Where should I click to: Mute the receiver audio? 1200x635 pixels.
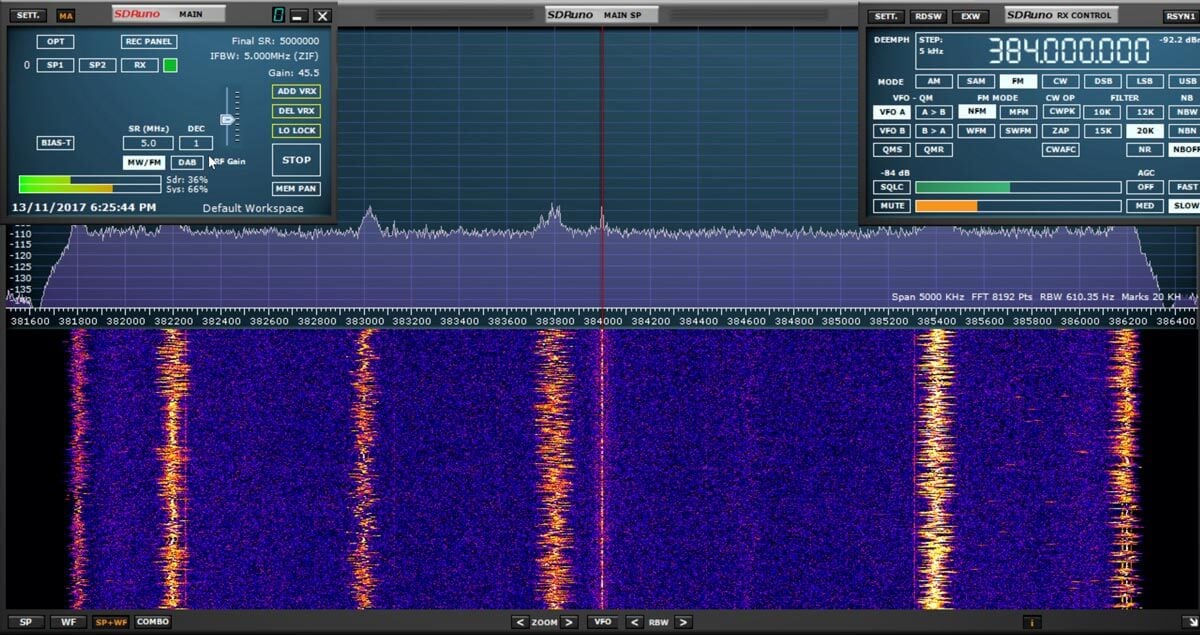point(890,205)
